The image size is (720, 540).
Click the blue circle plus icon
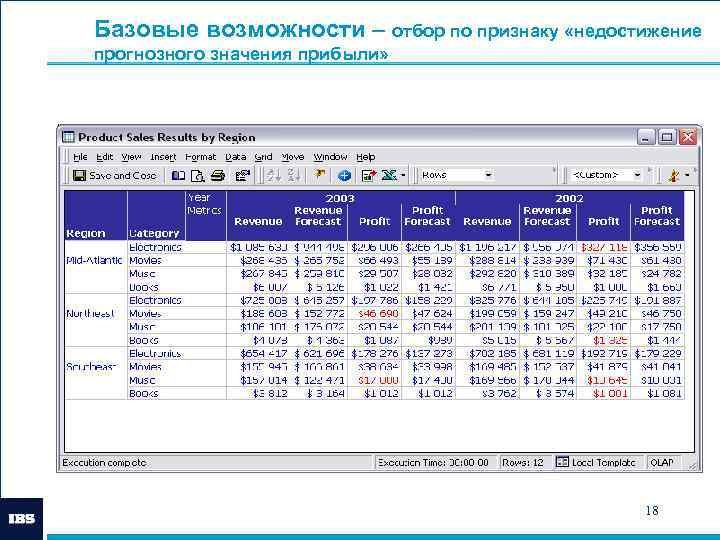click(x=344, y=175)
